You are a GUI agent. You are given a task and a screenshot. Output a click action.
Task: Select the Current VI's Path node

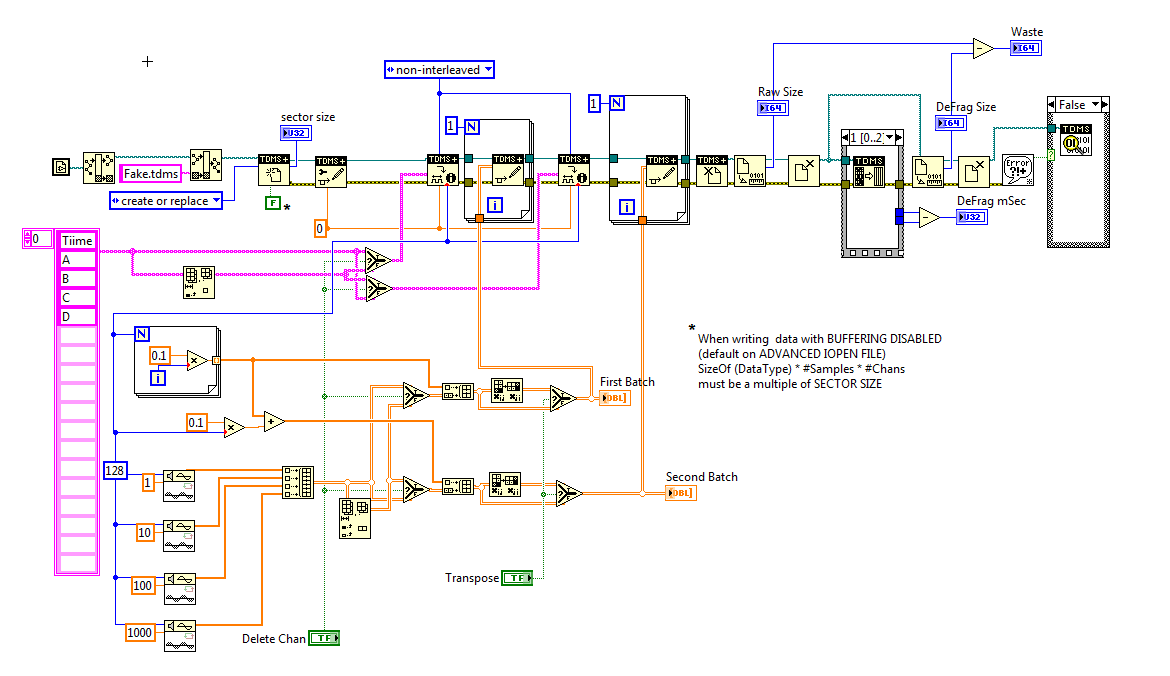60,167
